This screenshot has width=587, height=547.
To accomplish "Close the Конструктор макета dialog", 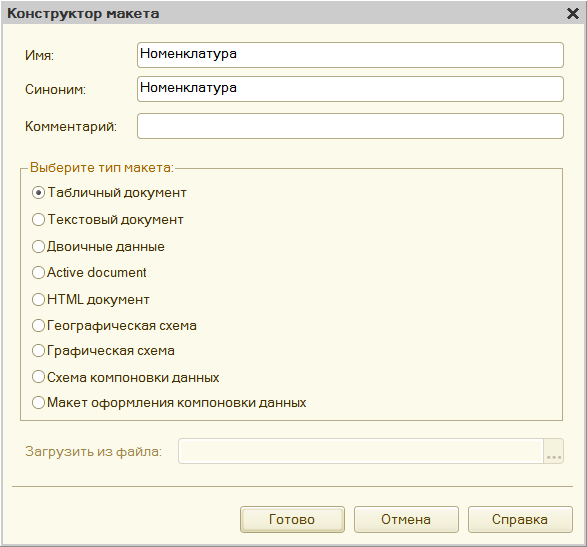I will [572, 14].
